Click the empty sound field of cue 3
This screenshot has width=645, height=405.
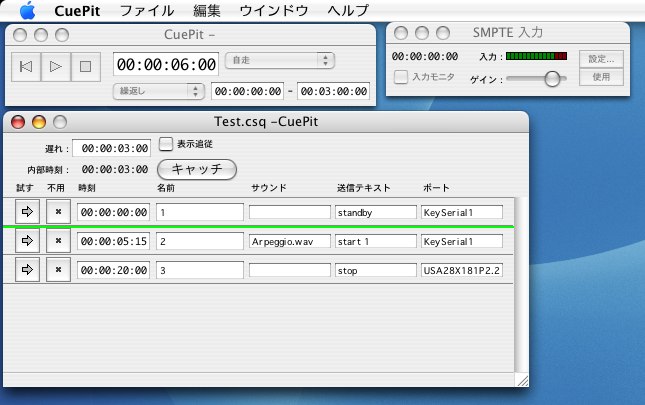[290, 270]
